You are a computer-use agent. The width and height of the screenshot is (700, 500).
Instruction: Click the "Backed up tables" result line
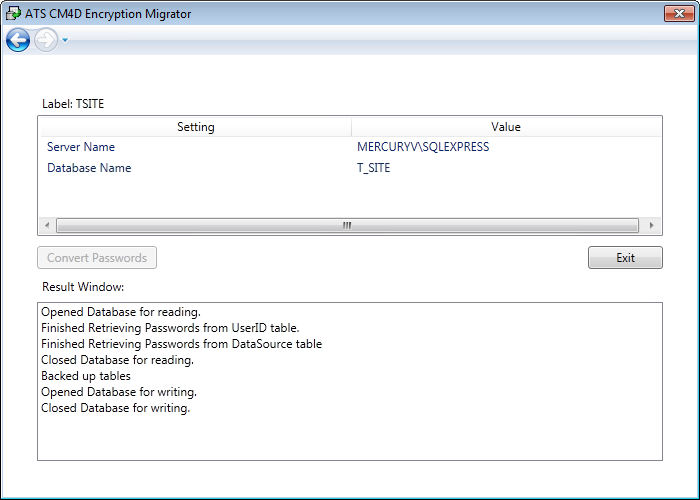86,376
